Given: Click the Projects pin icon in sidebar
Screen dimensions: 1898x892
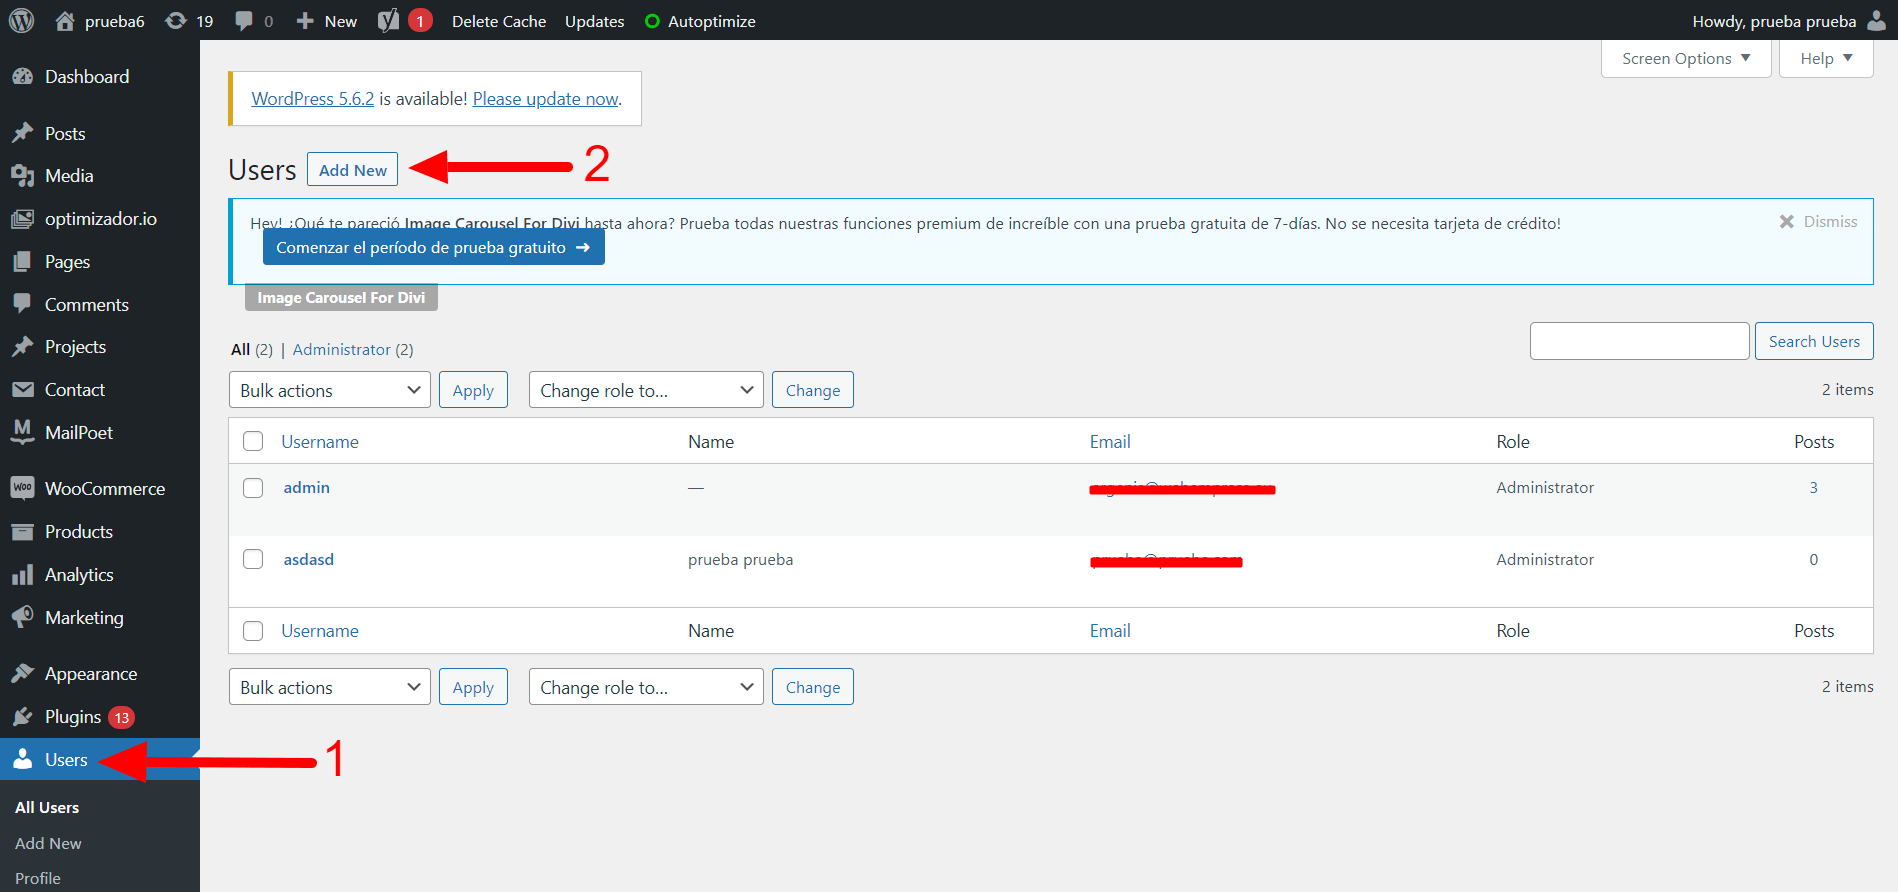Looking at the screenshot, I should click(22, 347).
